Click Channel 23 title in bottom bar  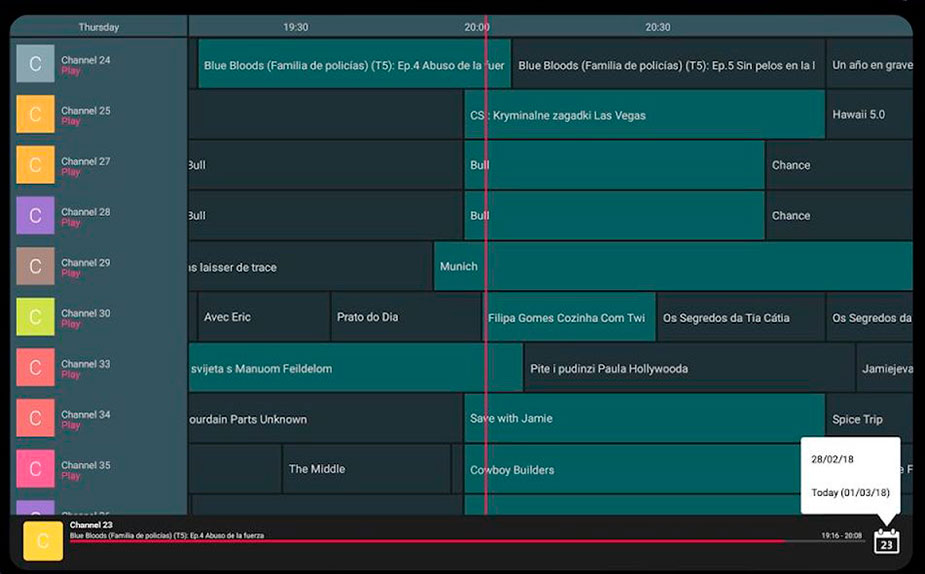(91, 524)
